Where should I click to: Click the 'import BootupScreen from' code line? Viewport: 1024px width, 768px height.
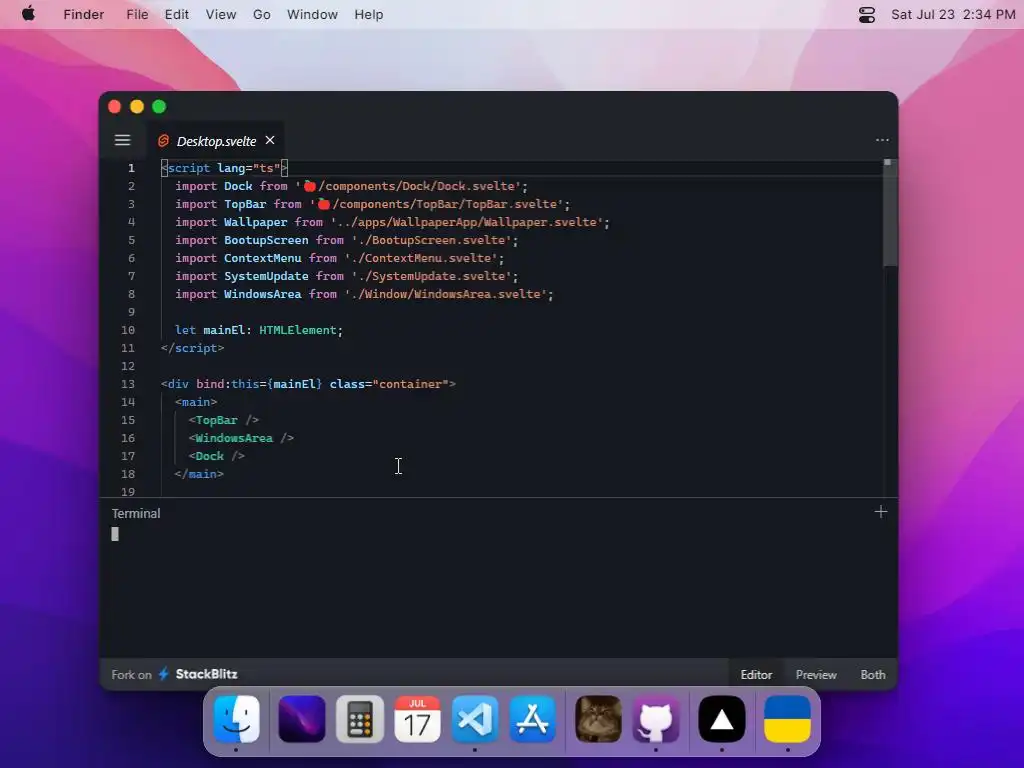[346, 240]
